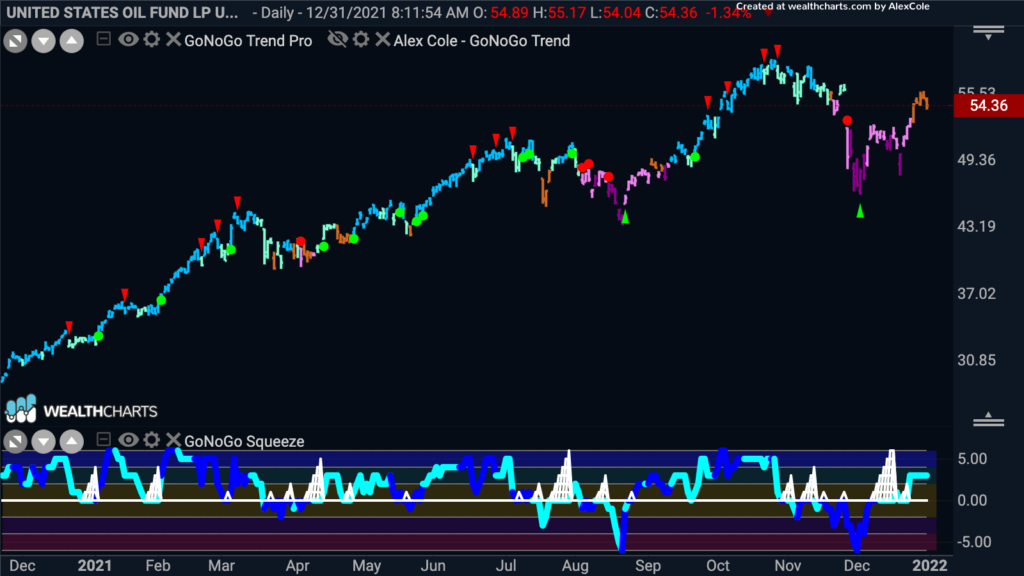Remove the GoNoGo Trend Pro indicator with its X icon
The image size is (1024, 576).
173,40
